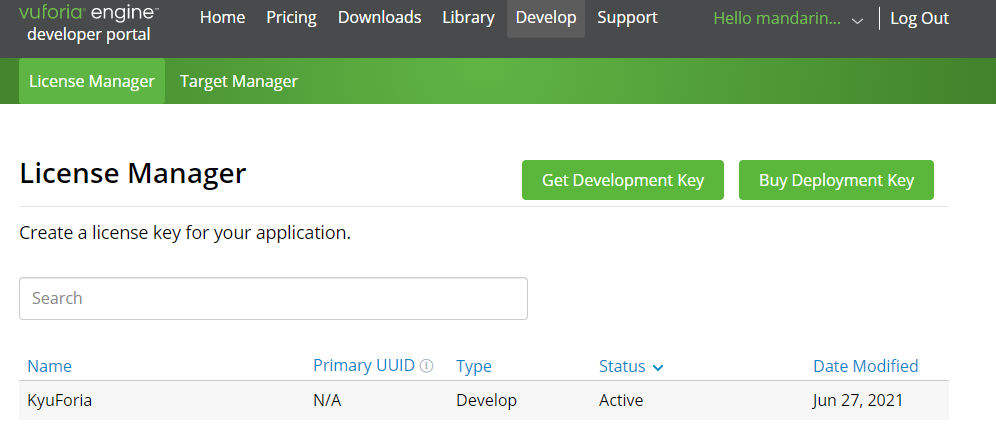
Task: Click the 'Create a license key' description text
Action: click(185, 233)
